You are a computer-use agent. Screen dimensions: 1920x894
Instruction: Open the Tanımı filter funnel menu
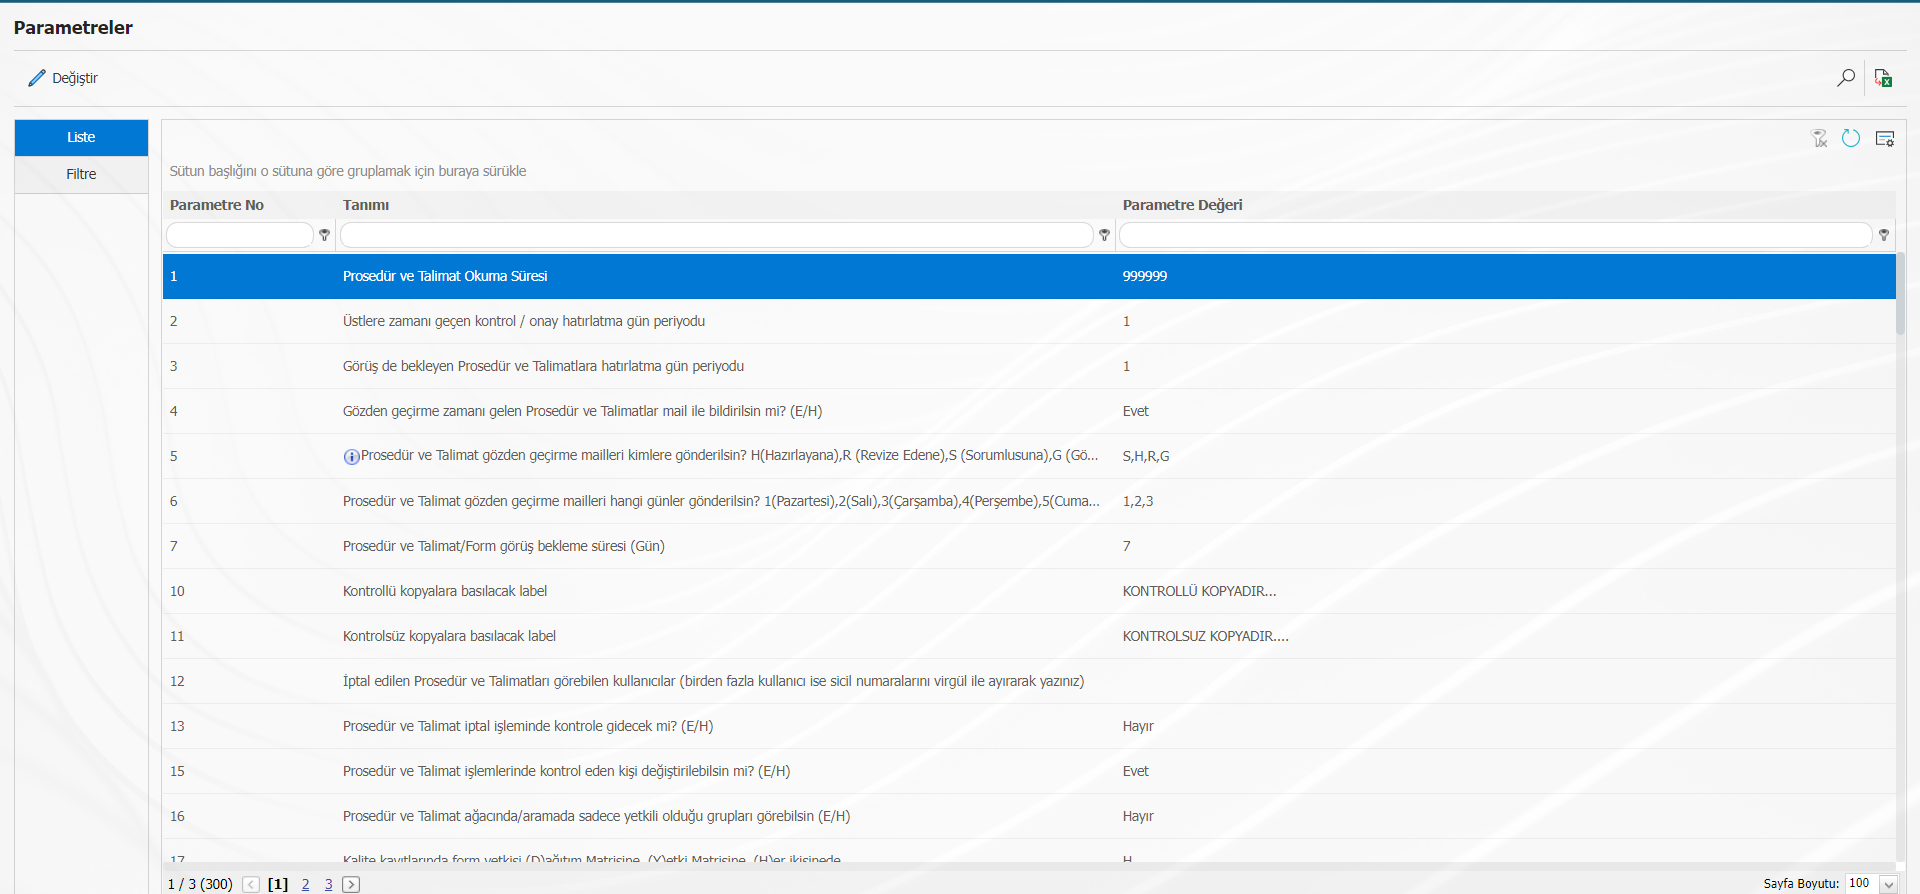pos(1104,235)
